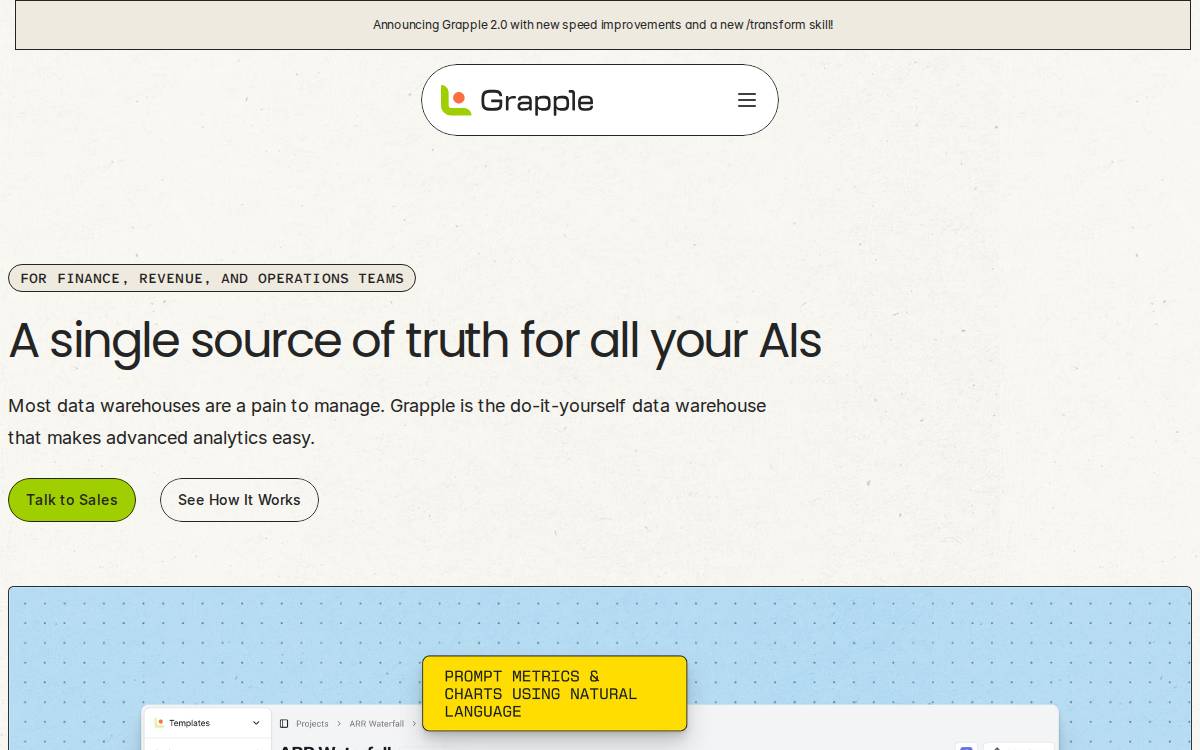
Task: Select the Projects breadcrumb
Action: (x=312, y=724)
